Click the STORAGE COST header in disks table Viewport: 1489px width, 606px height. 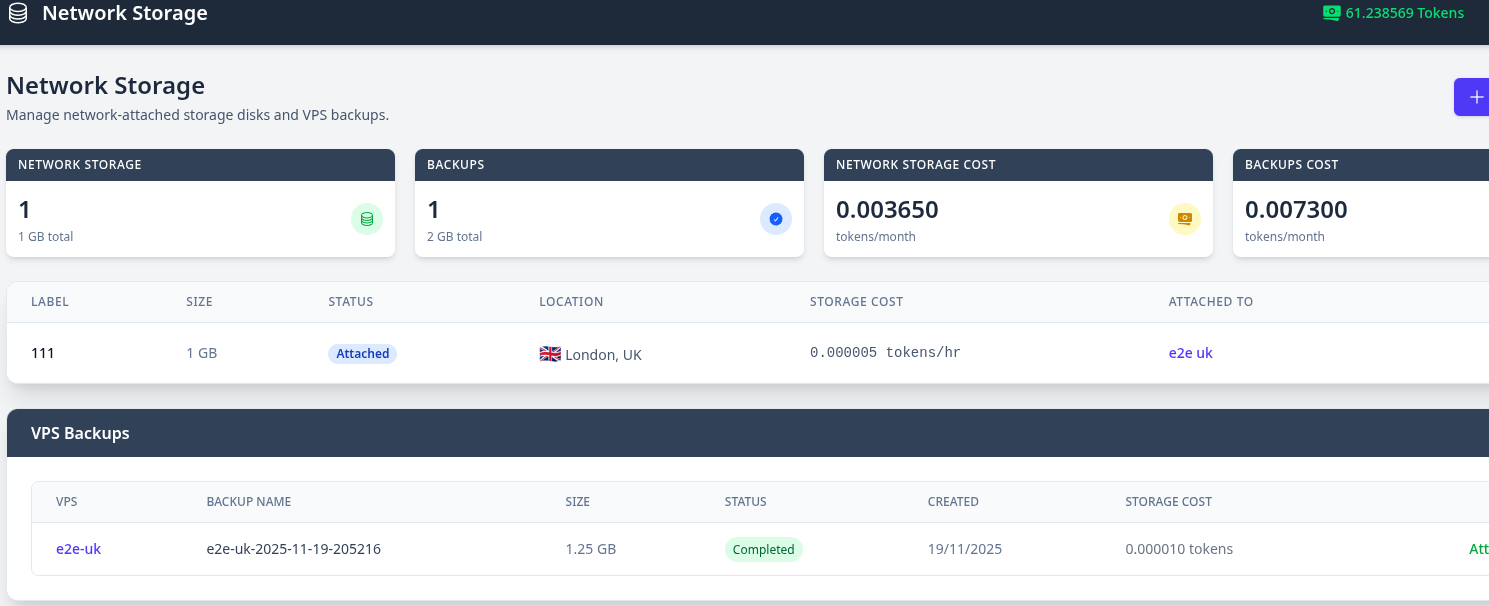(856, 301)
